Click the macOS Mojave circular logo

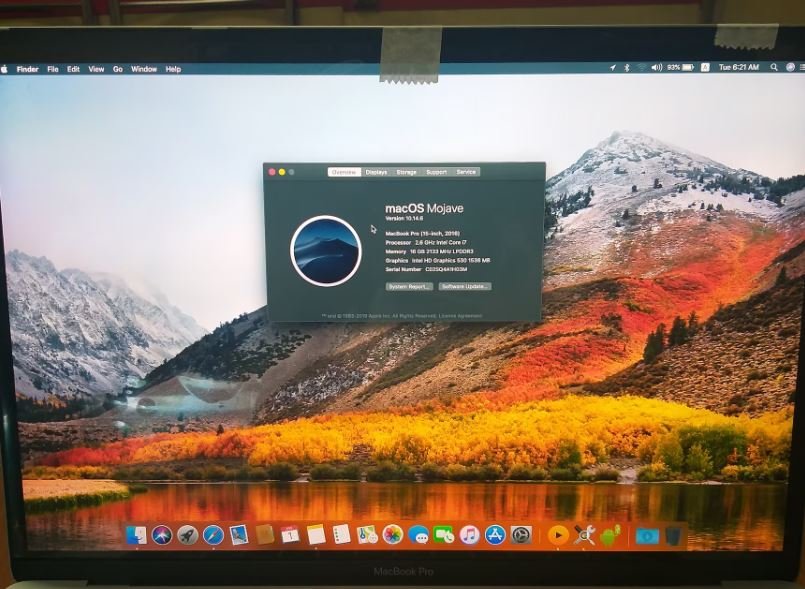[x=326, y=251]
